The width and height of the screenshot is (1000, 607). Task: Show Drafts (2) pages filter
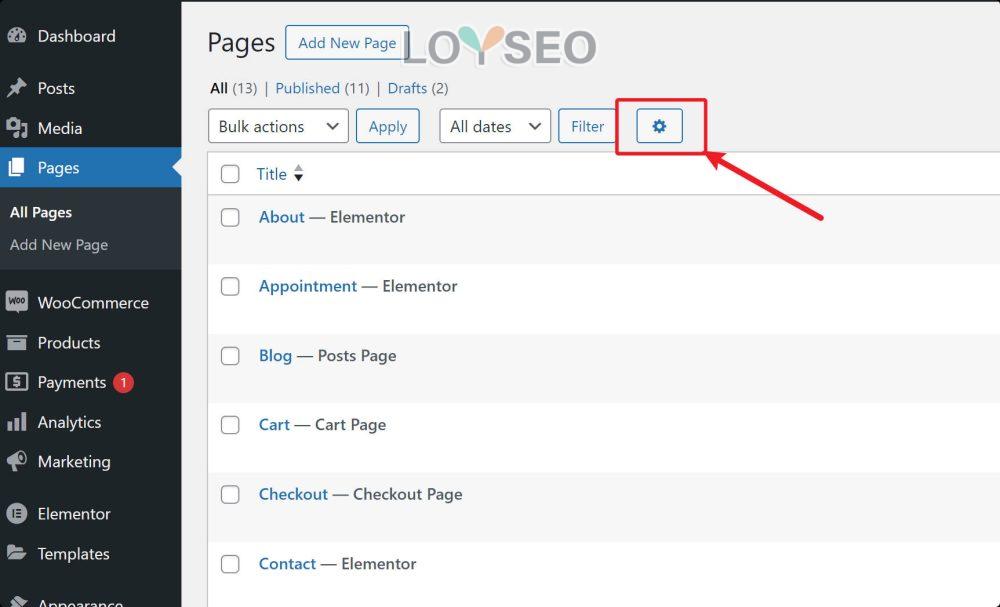click(x=418, y=88)
